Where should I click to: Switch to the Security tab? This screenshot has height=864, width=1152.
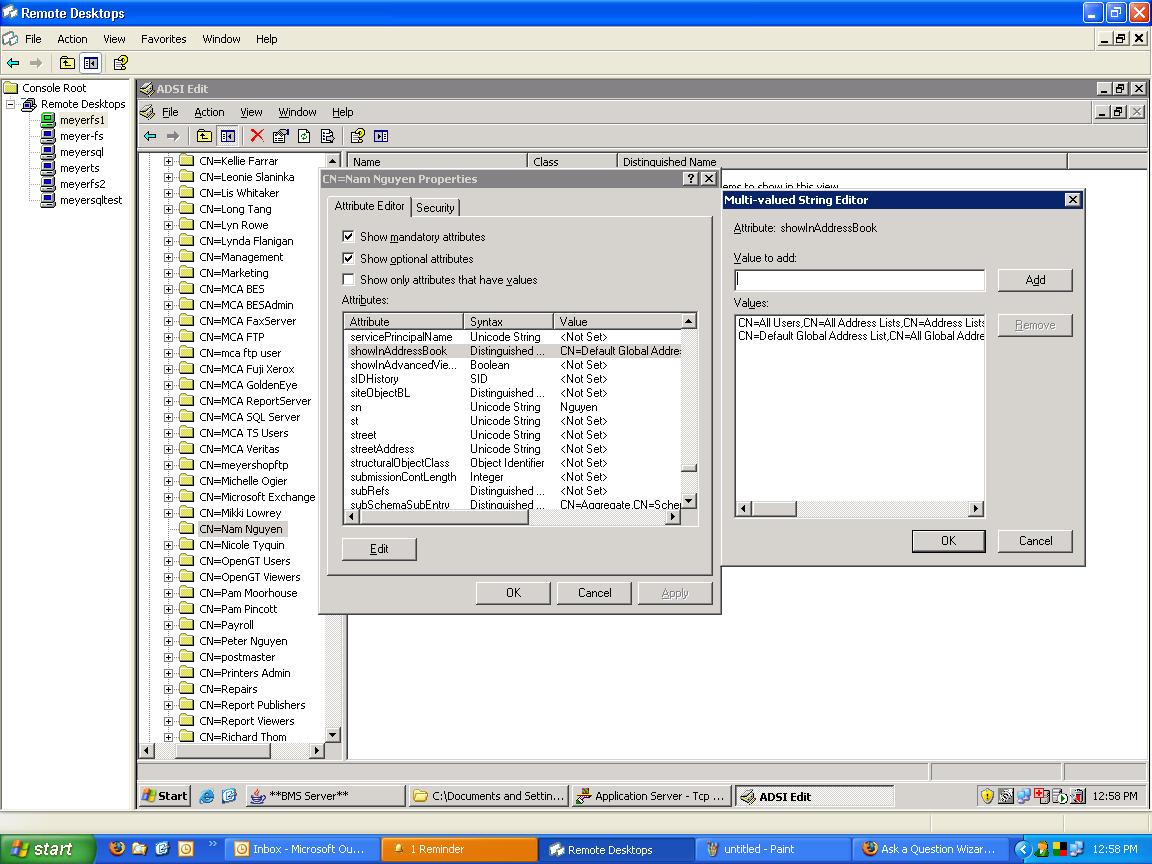pyautogui.click(x=435, y=208)
